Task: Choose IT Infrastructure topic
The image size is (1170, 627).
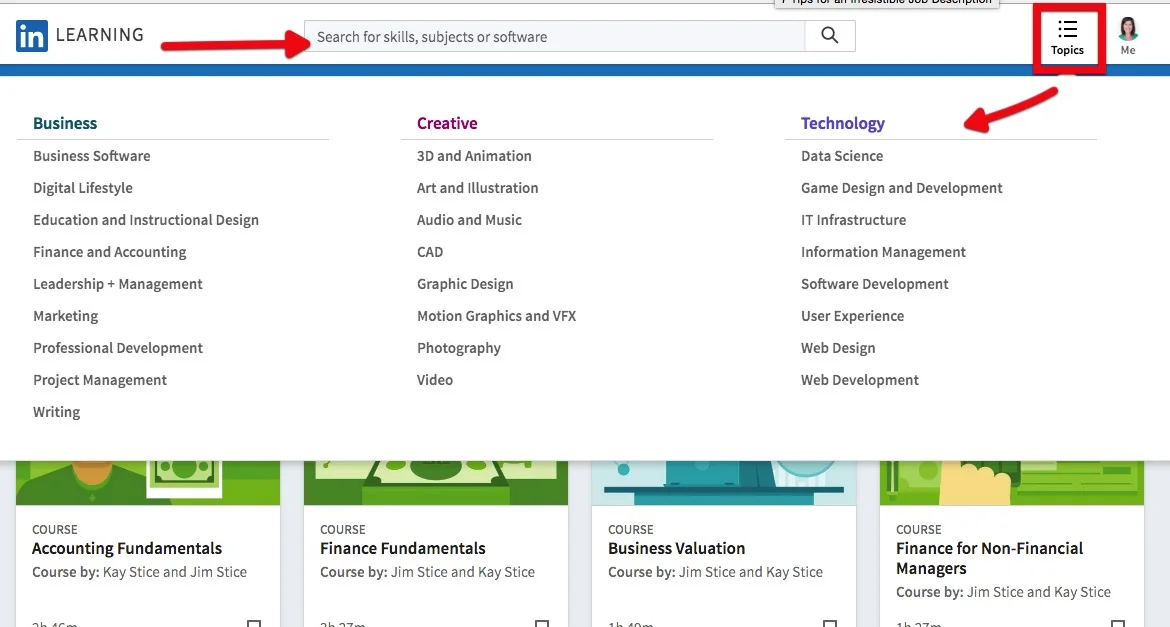Action: (x=854, y=220)
